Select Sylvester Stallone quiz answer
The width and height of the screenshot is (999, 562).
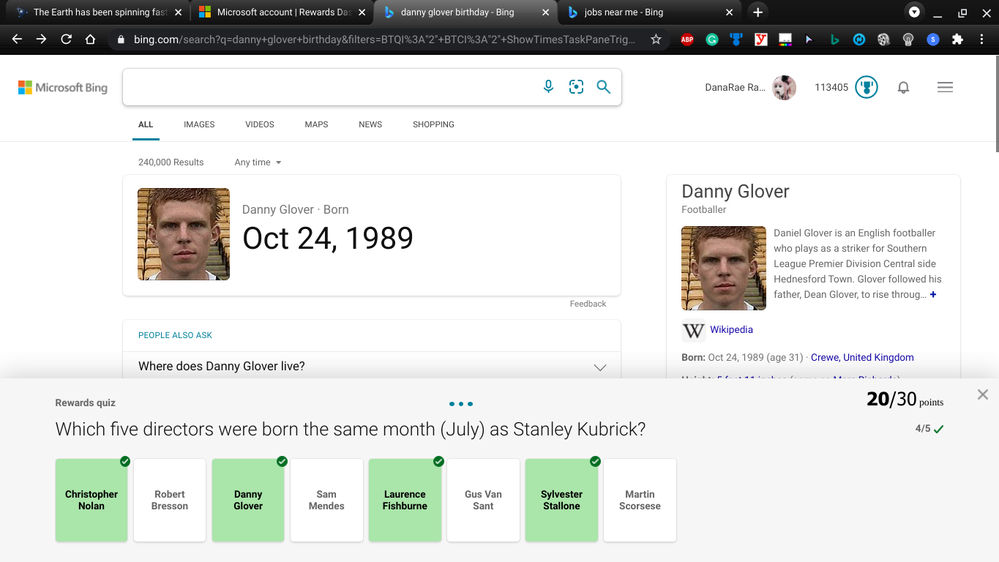tap(561, 500)
